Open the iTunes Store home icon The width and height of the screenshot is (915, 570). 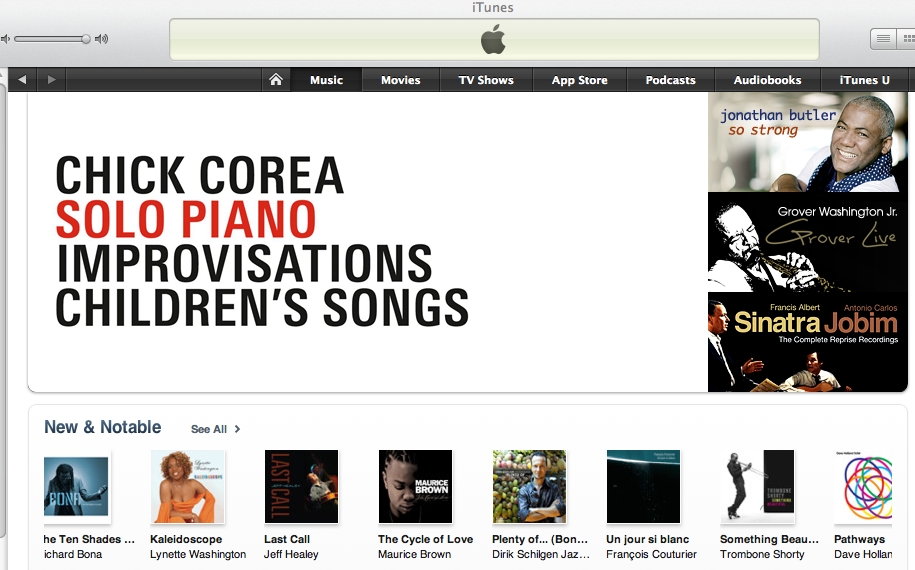(x=276, y=79)
